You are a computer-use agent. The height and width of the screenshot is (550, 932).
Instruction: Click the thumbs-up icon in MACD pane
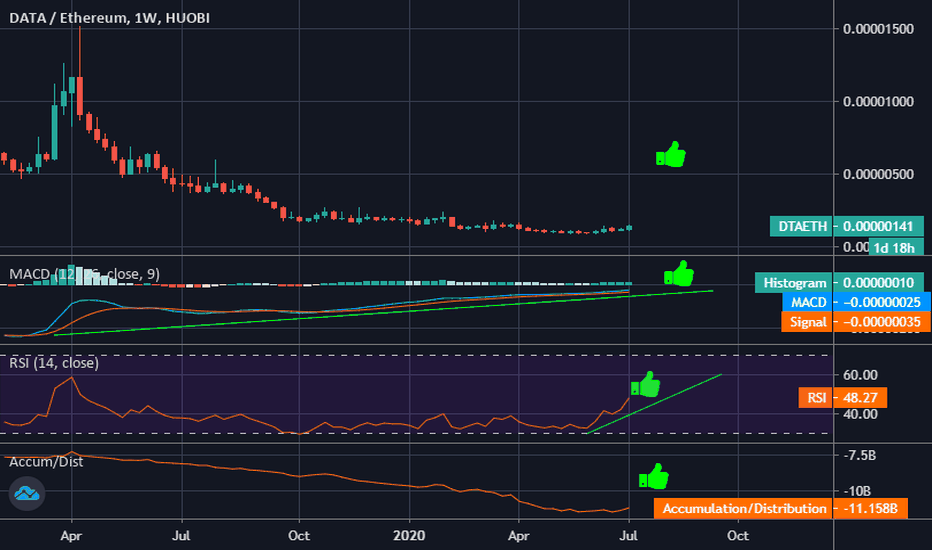point(679,274)
